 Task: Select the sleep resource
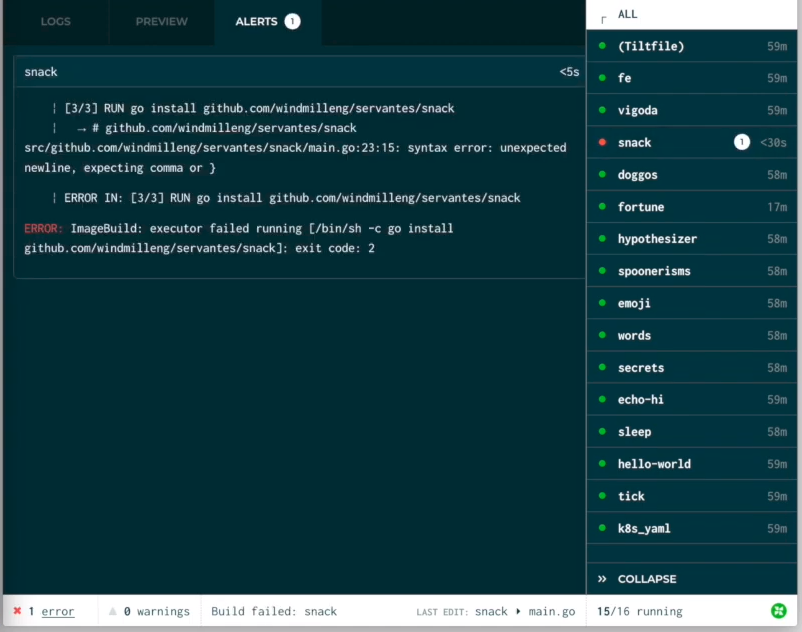[692, 432]
